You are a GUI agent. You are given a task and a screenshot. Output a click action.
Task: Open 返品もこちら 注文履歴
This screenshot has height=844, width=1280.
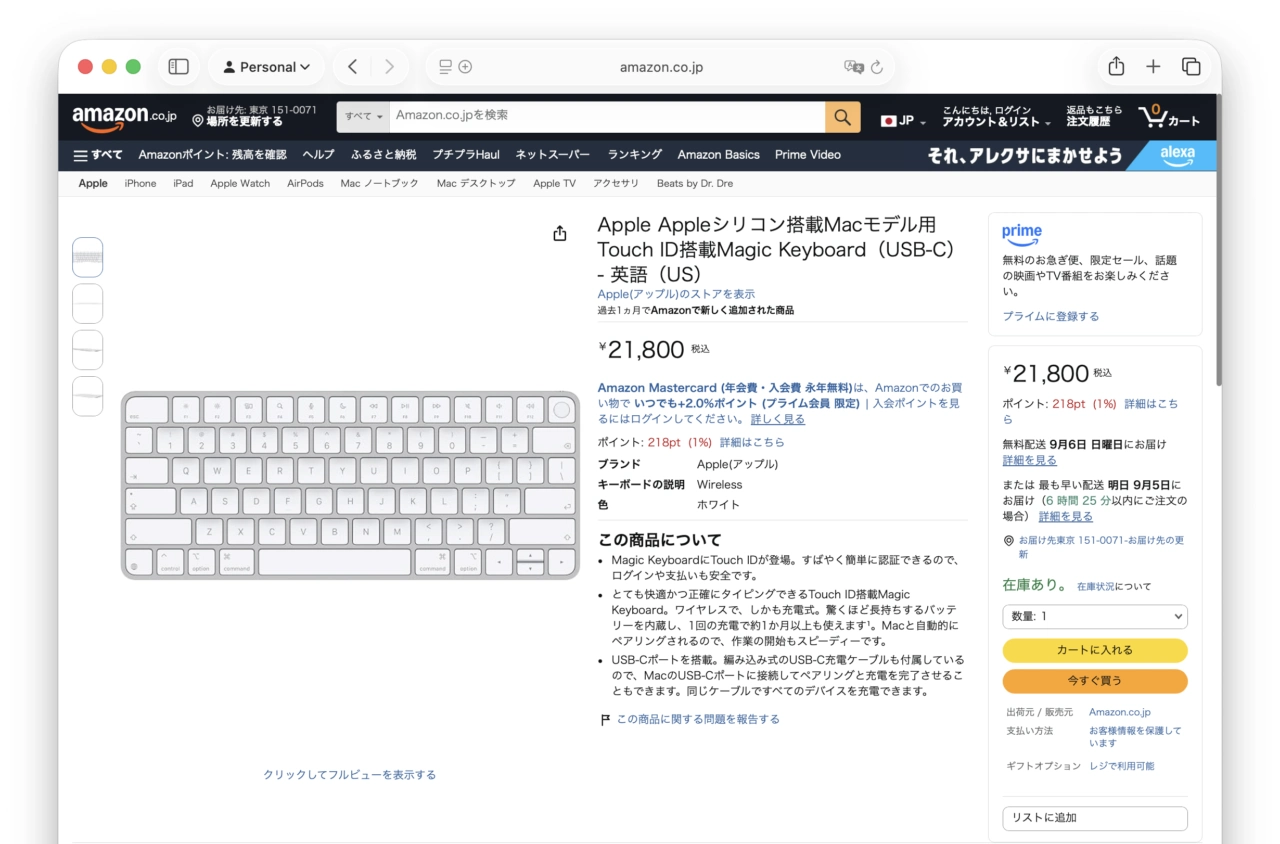click(1094, 116)
